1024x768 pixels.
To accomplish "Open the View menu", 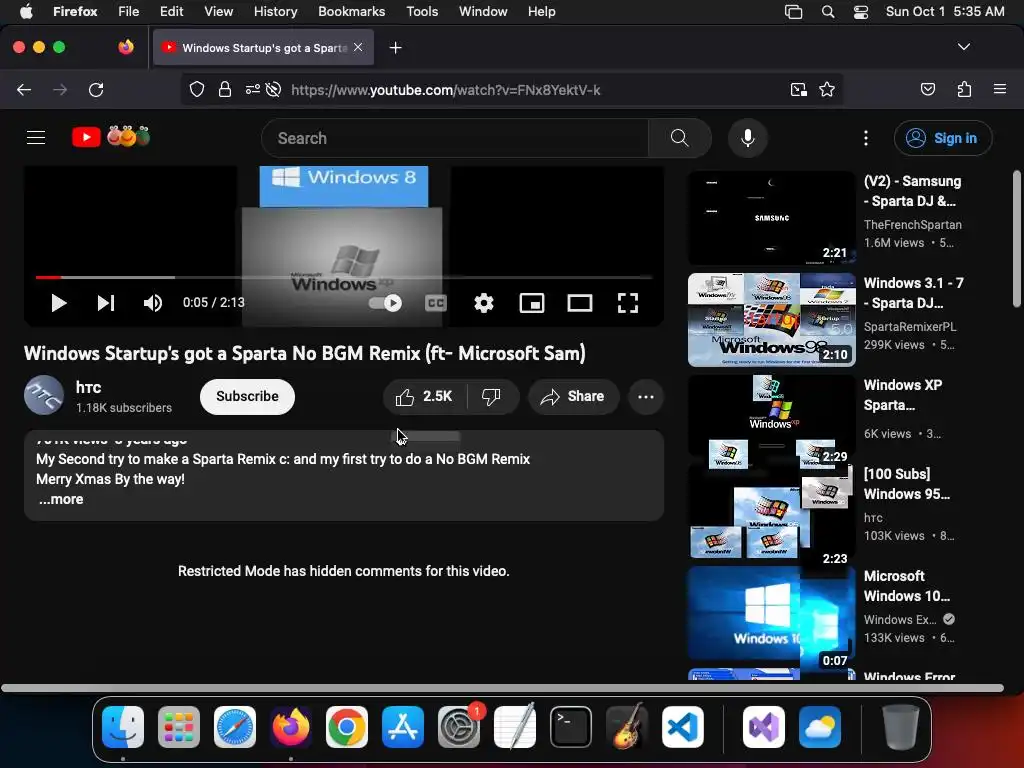I will 218,12.
